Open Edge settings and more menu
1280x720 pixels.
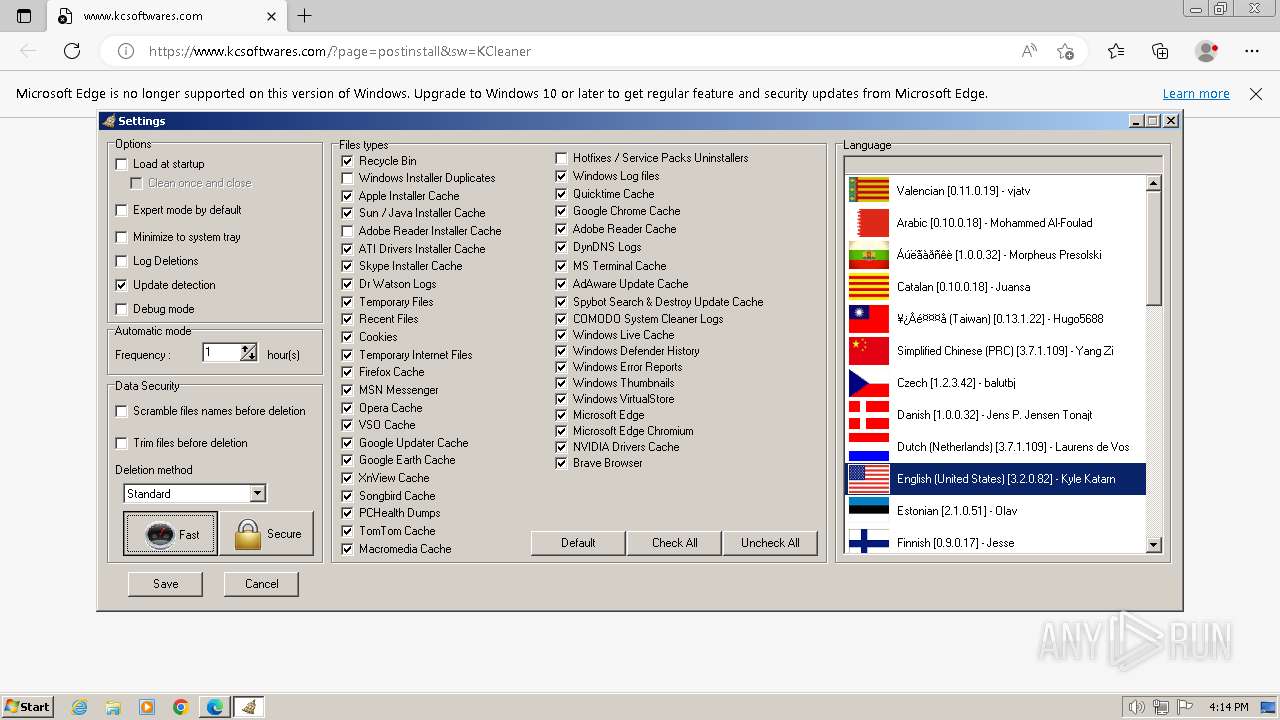[1252, 51]
